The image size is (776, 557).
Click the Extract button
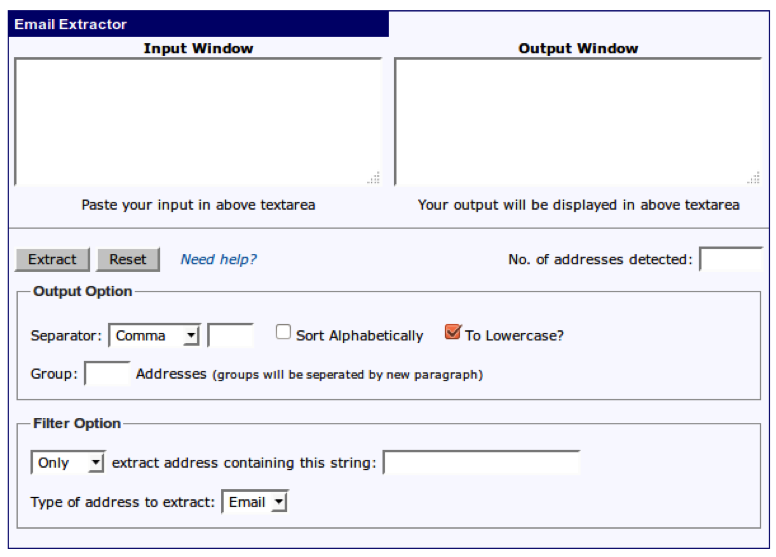coord(52,259)
